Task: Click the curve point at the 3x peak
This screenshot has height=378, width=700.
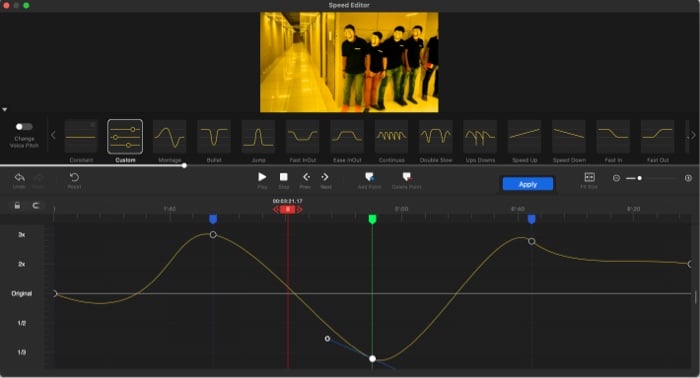Action: pyautogui.click(x=213, y=234)
